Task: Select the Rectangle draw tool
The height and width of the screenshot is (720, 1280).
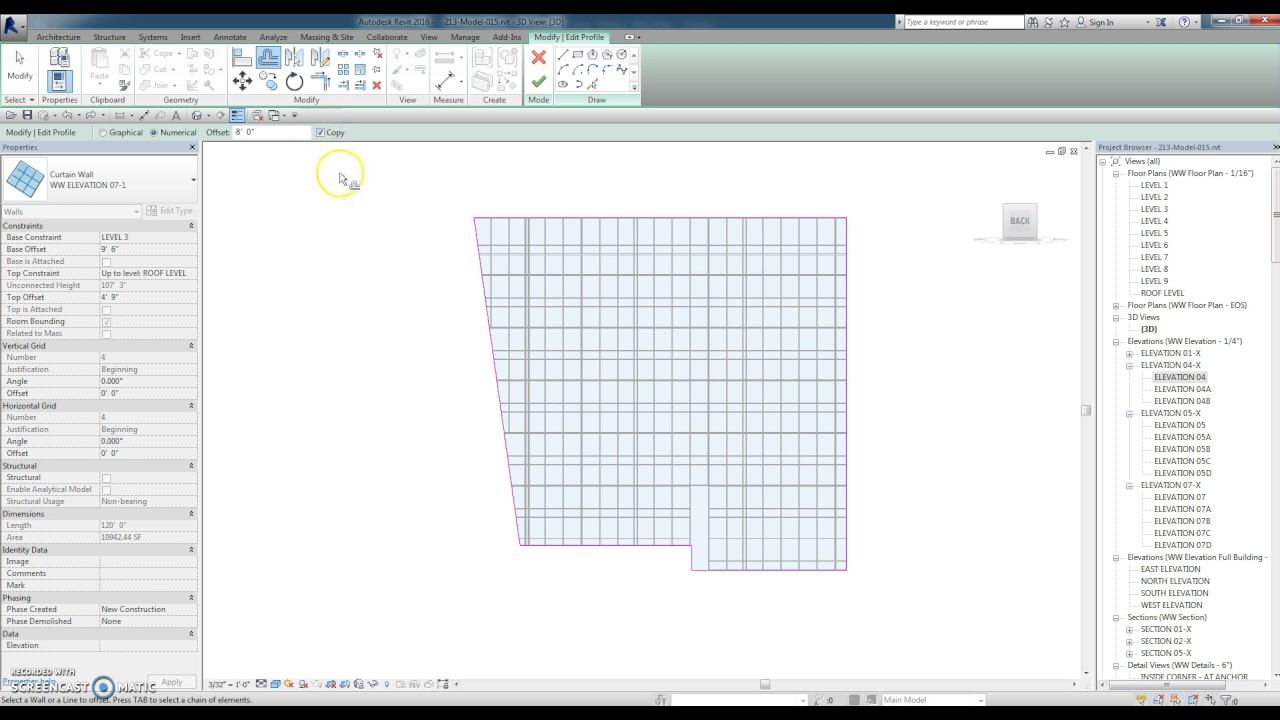Action: click(x=578, y=54)
